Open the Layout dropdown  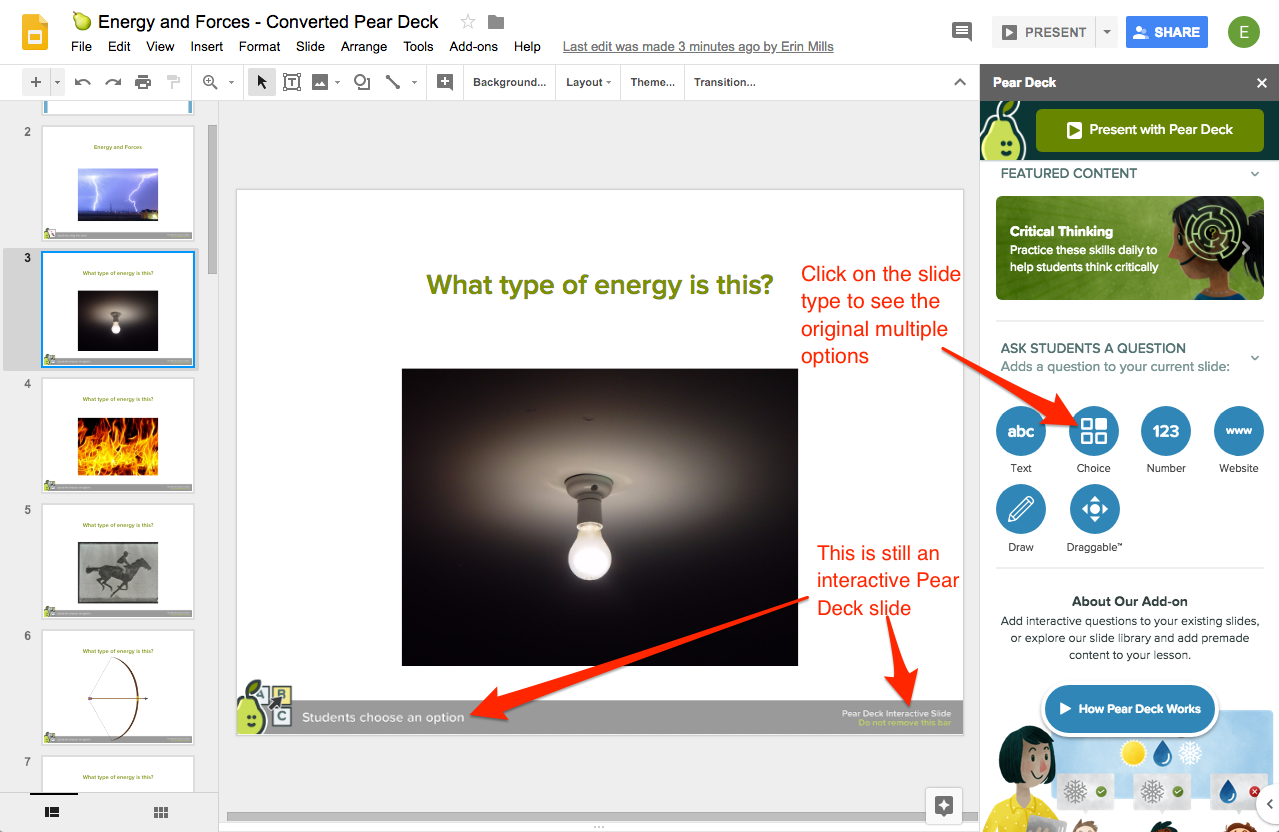pos(588,82)
